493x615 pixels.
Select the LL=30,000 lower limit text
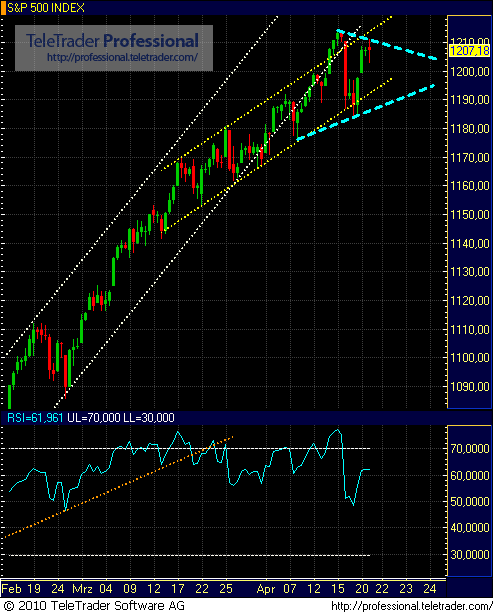[x=149, y=418]
